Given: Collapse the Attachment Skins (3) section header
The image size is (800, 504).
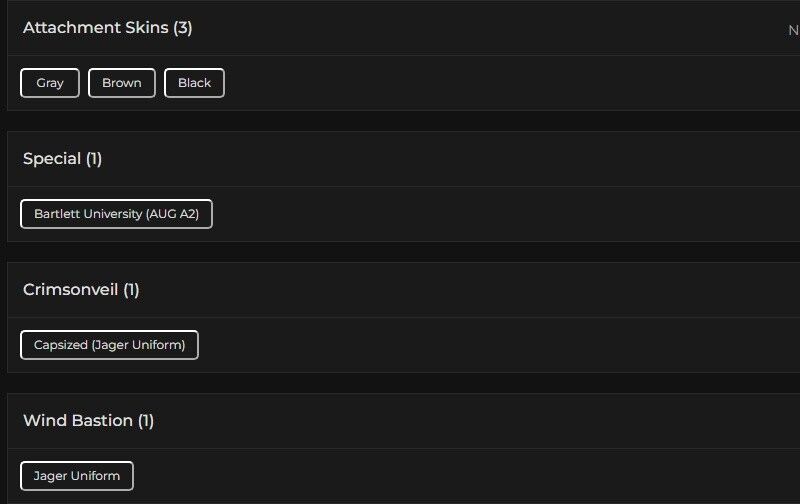Looking at the screenshot, I should point(96,28).
